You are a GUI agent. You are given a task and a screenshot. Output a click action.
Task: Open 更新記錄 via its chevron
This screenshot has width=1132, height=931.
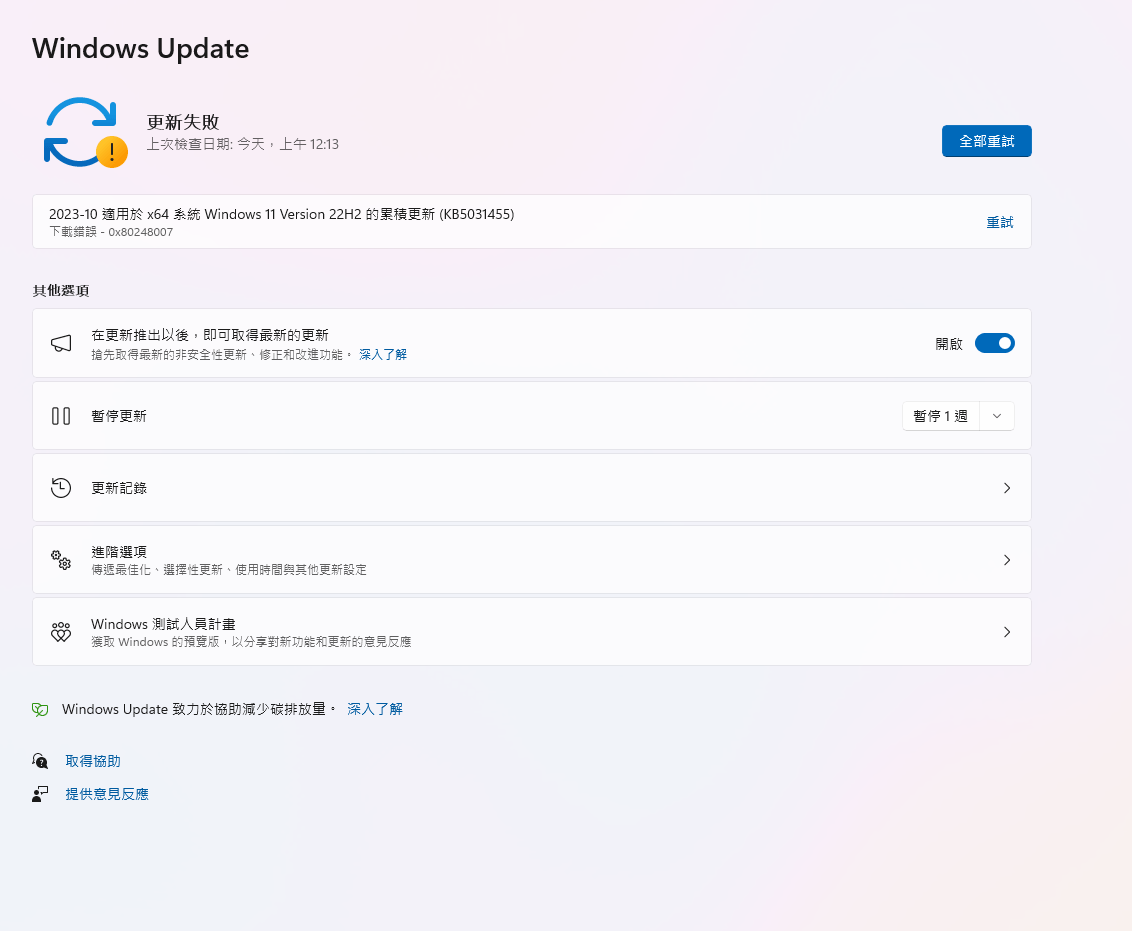pyautogui.click(x=1007, y=488)
